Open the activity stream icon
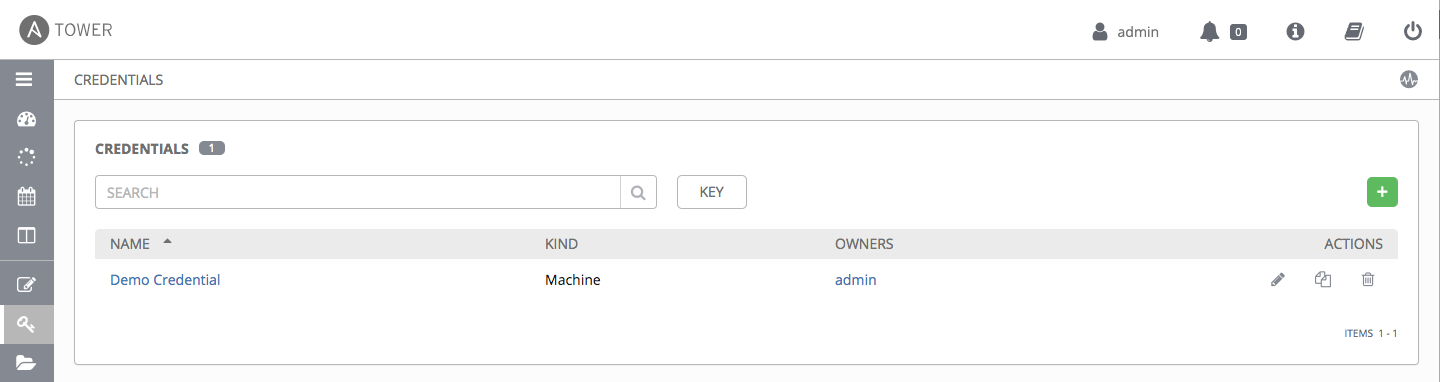1440x382 pixels. (x=1409, y=80)
